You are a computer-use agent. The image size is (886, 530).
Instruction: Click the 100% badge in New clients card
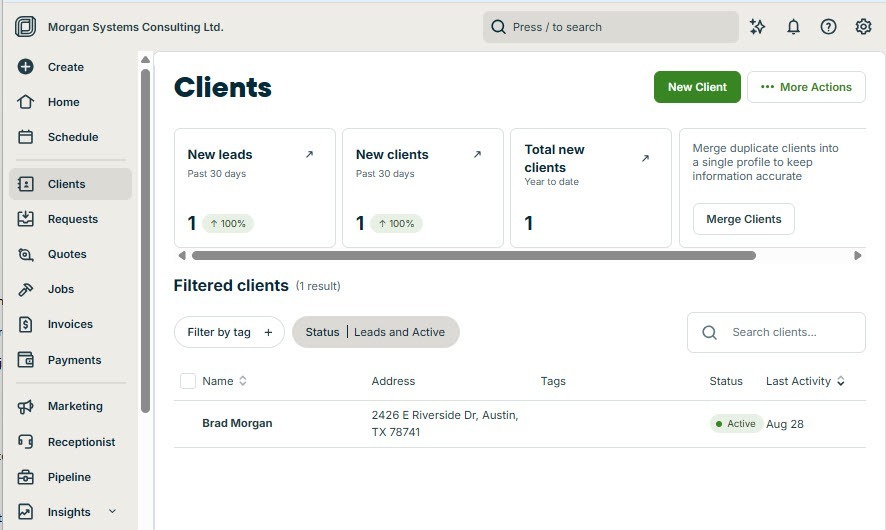(396, 224)
